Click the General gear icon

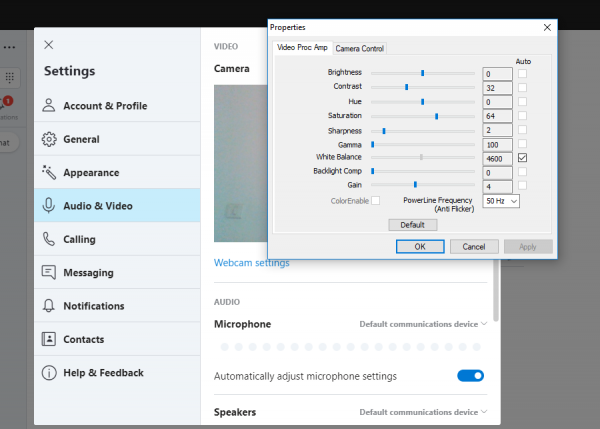49,139
